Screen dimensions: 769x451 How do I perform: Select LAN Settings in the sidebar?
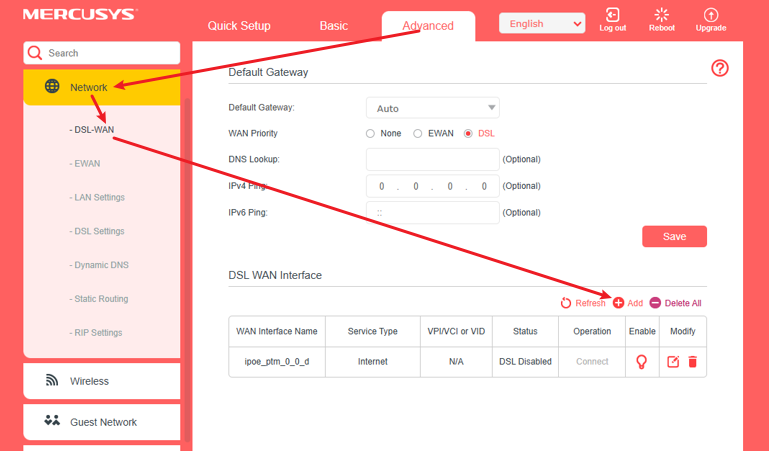pyautogui.click(x=97, y=198)
